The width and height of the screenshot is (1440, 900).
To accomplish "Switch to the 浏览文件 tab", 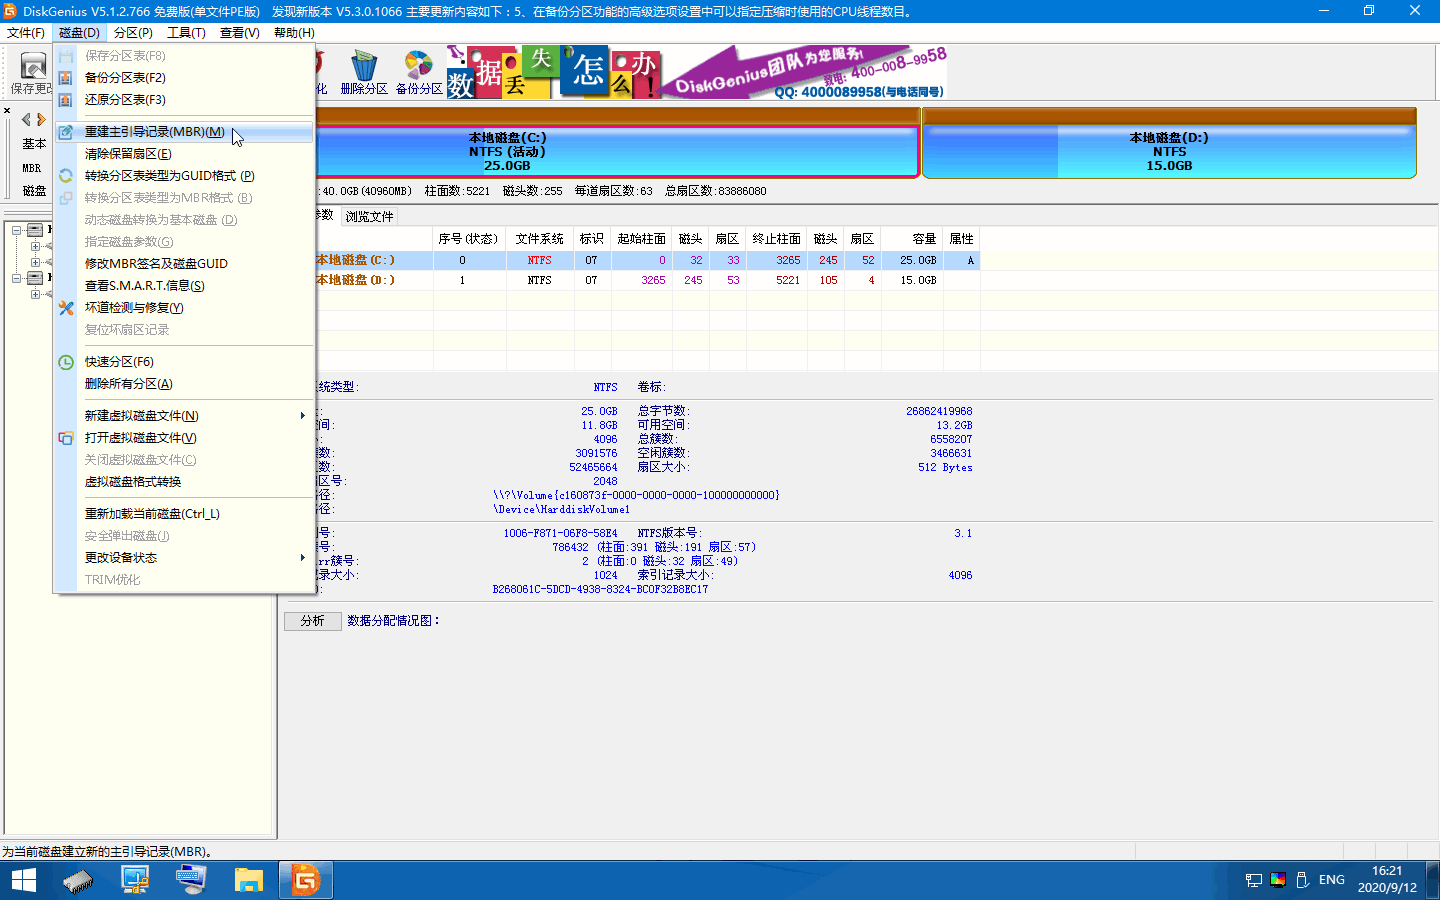I will pyautogui.click(x=369, y=217).
